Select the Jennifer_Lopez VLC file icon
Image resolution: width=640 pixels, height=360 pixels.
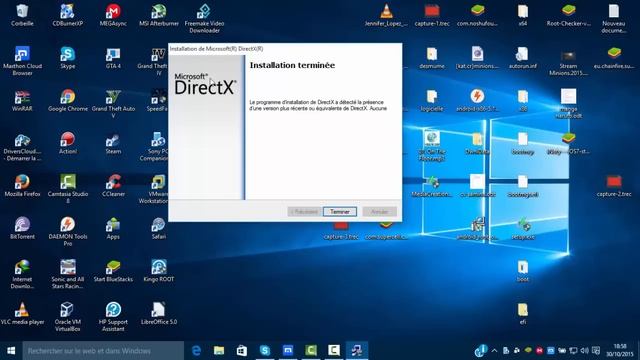[x=386, y=15]
